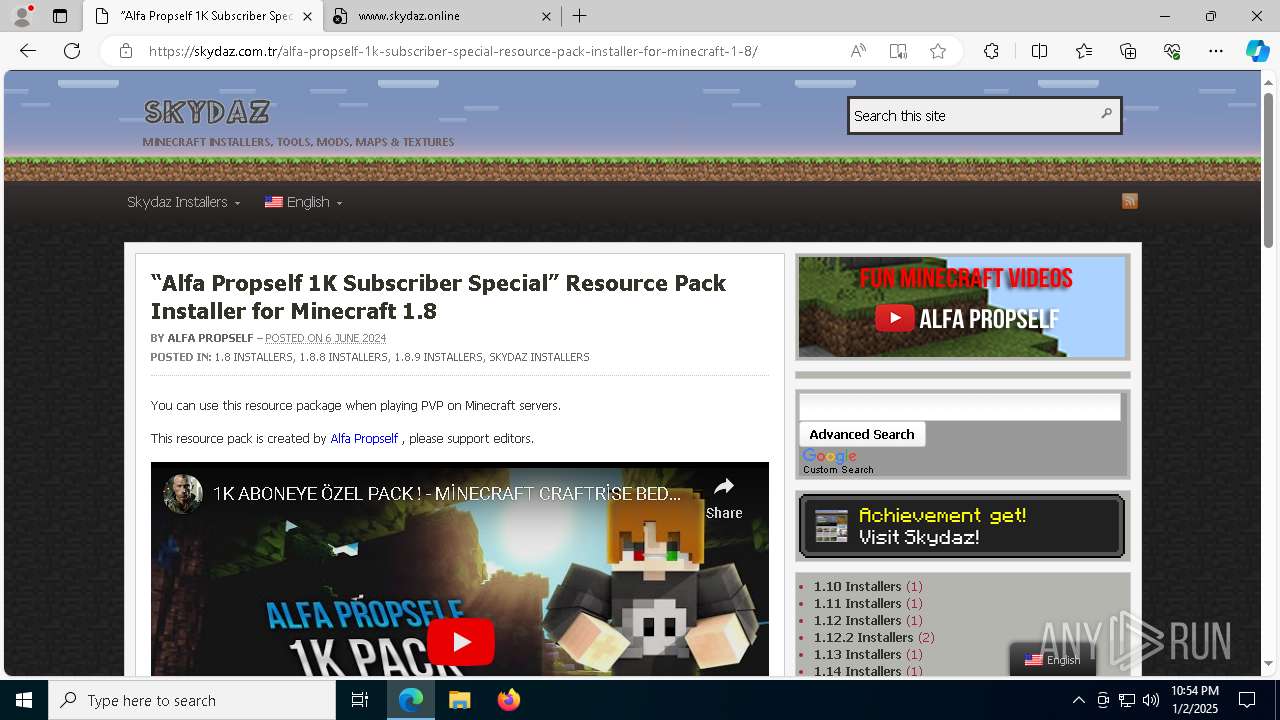Open the taskbar clock and date
1280x720 pixels.
pos(1195,700)
